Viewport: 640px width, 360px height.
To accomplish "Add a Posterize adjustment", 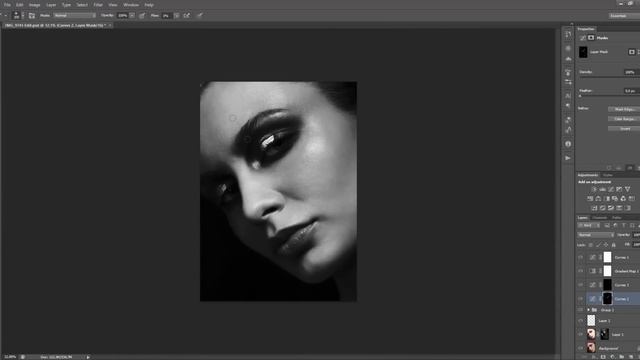I will coord(602,208).
